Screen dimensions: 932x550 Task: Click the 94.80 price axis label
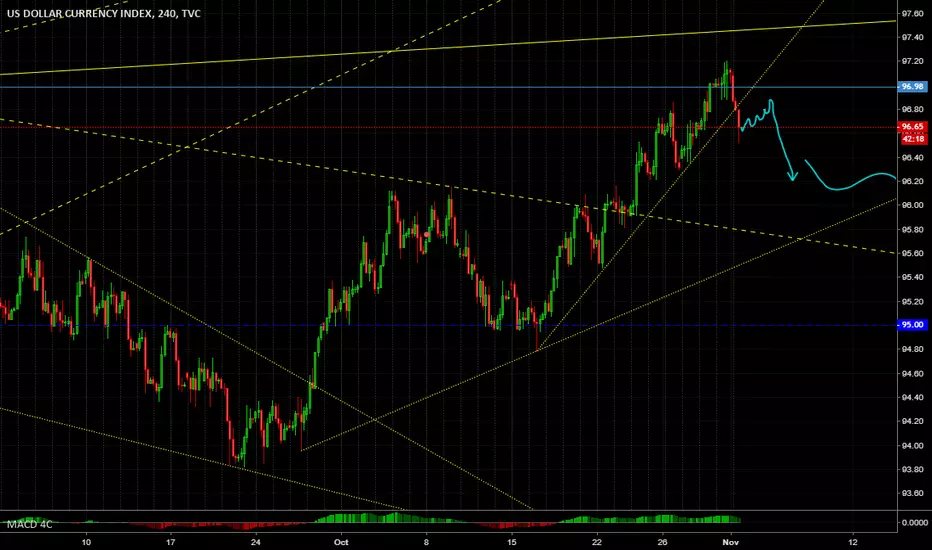912,349
